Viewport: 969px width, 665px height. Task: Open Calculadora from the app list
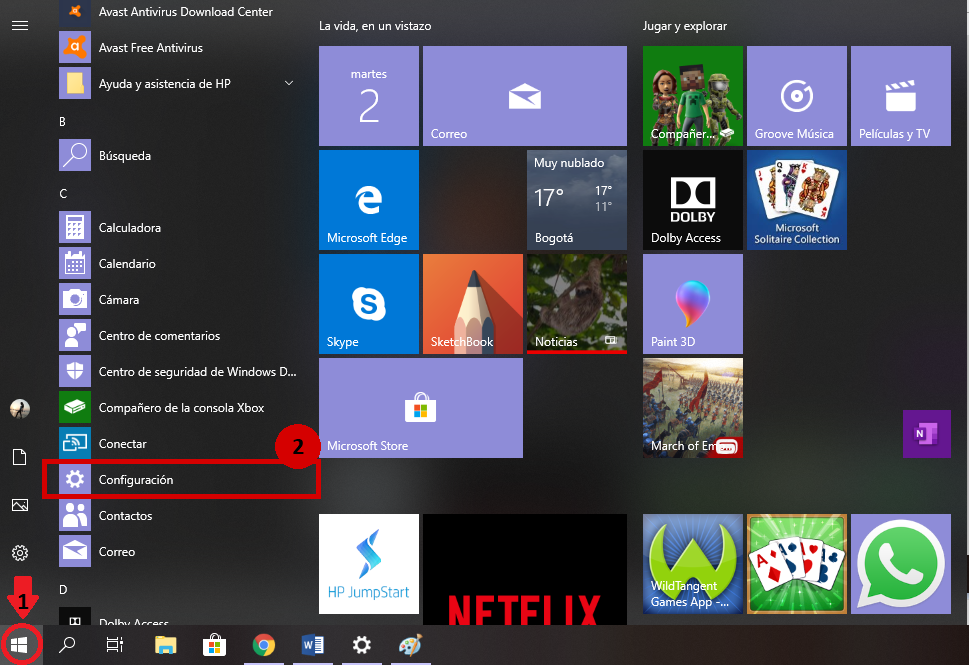179,227
